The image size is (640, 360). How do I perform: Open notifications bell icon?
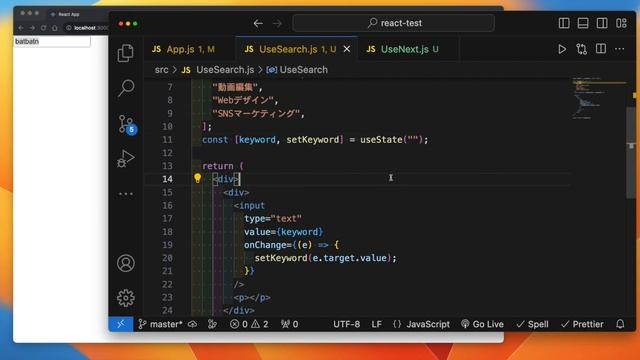(x=620, y=324)
